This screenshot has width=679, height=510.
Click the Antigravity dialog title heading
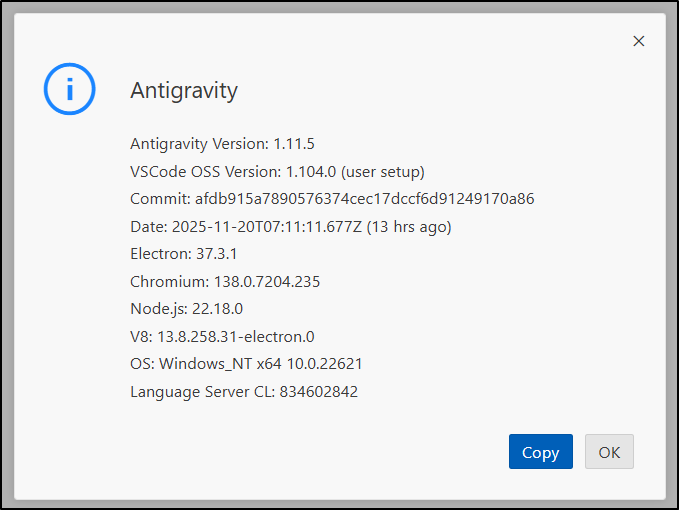(184, 90)
